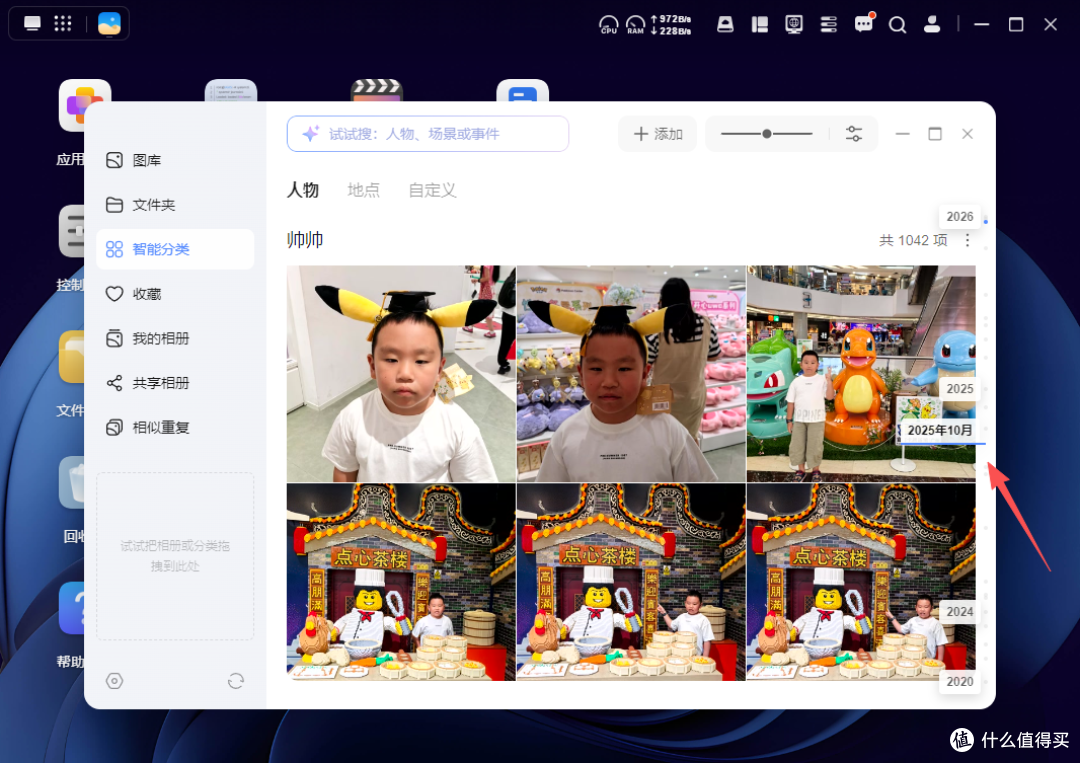The width and height of the screenshot is (1080, 763).
Task: Jump to 2024 on the timeline
Action: pyautogui.click(x=959, y=612)
